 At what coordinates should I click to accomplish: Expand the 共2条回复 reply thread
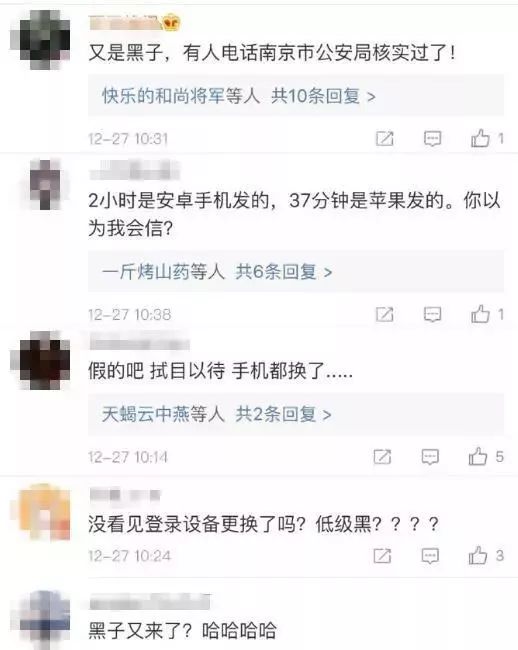click(x=284, y=414)
